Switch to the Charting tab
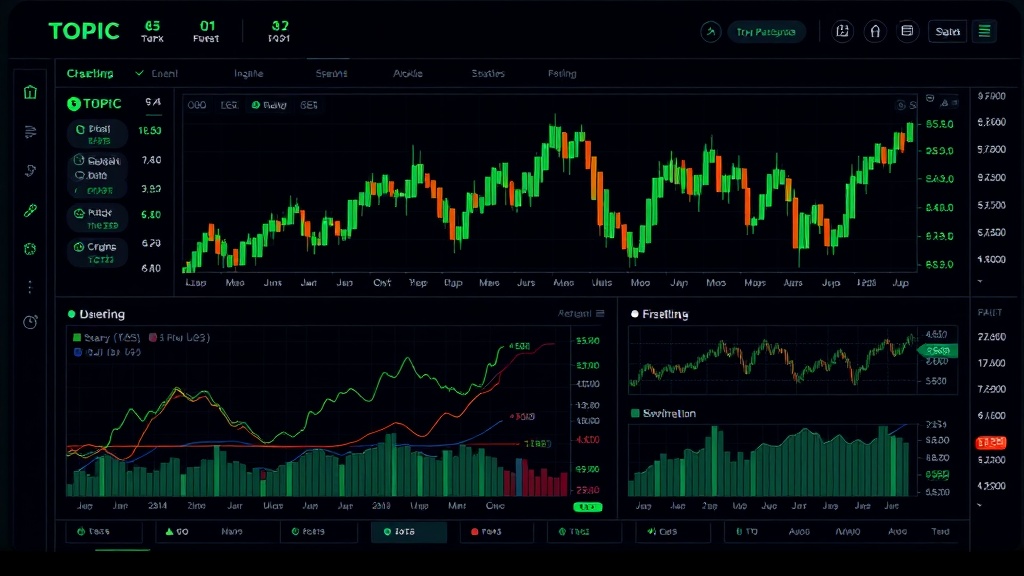Screen dimensions: 1024x576 tap(90, 73)
